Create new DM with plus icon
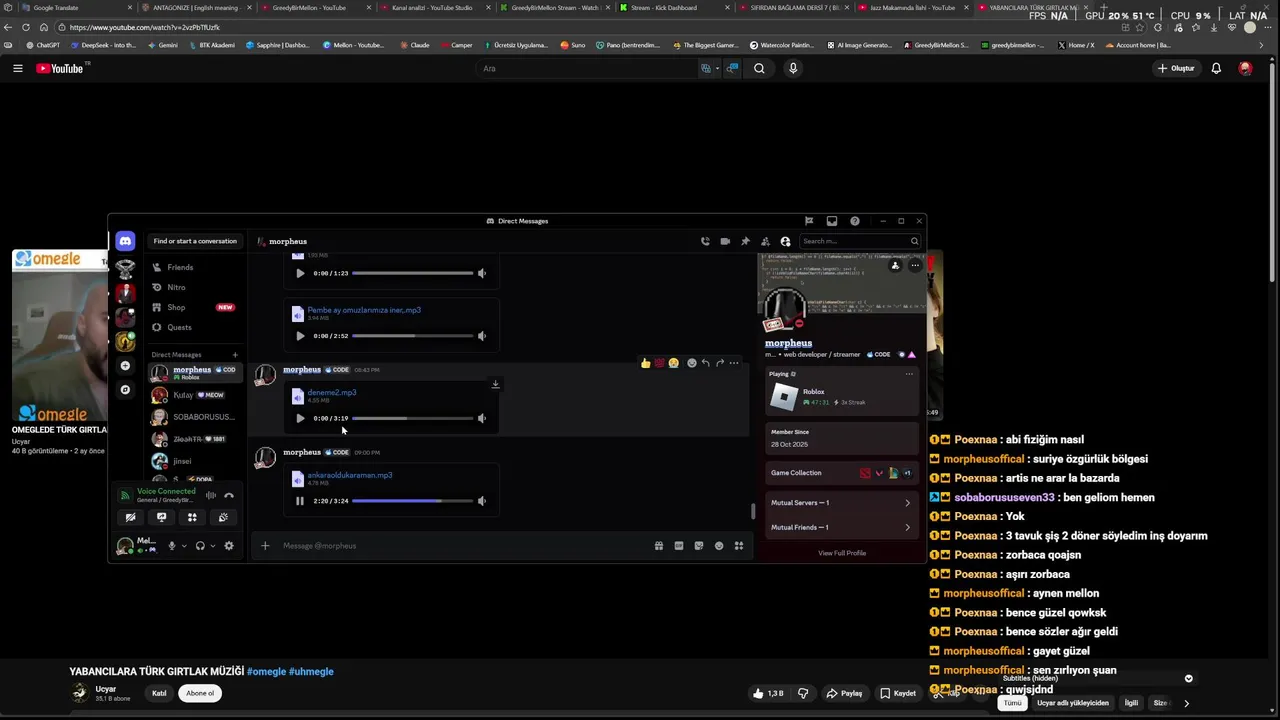Screen dimensions: 1280x720 [236, 355]
